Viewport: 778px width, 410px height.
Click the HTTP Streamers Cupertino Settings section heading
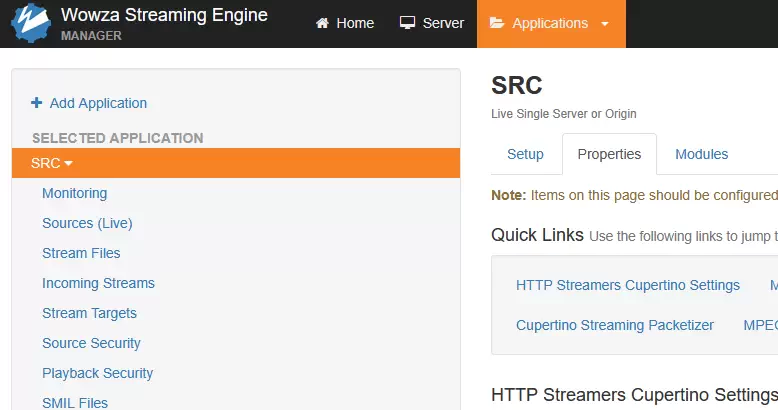(634, 395)
